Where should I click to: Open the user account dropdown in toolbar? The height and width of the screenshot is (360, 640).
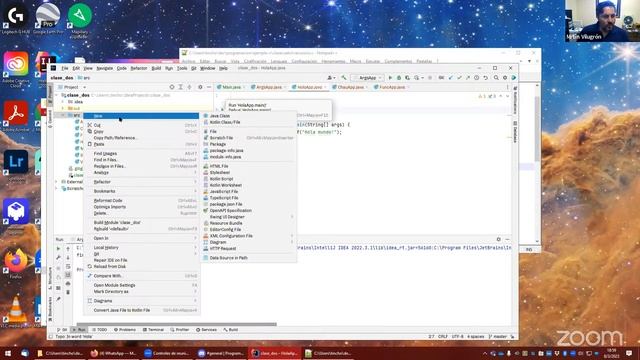331,78
